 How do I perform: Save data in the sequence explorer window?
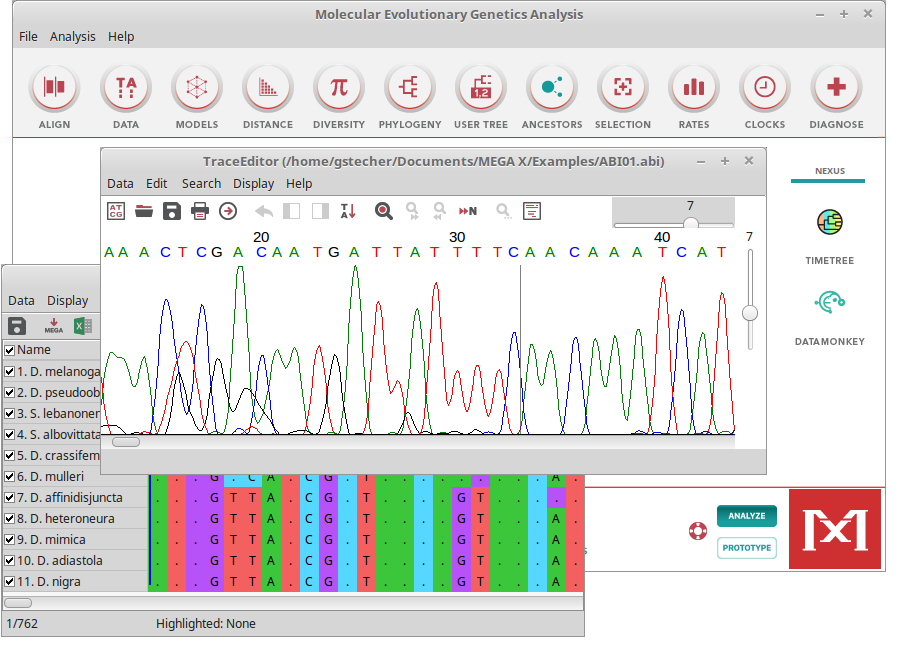click(17, 326)
